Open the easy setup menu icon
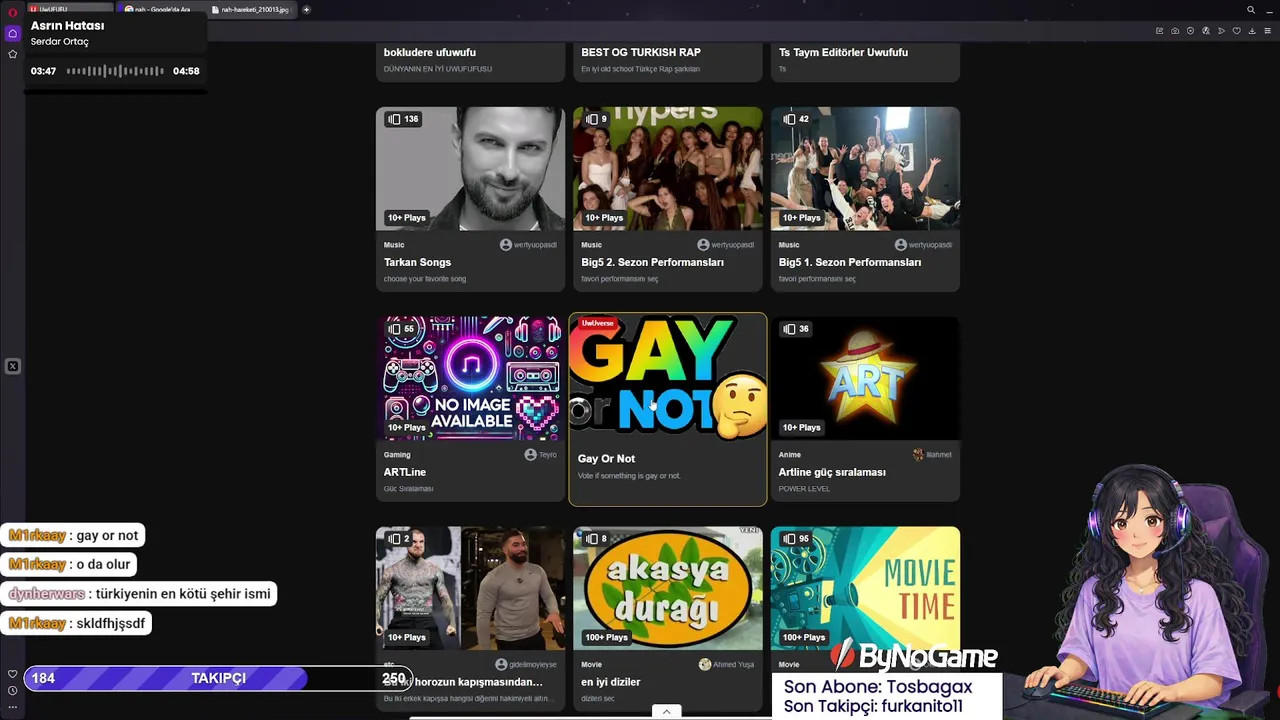Viewport: 1280px width, 720px height. coord(1267,31)
